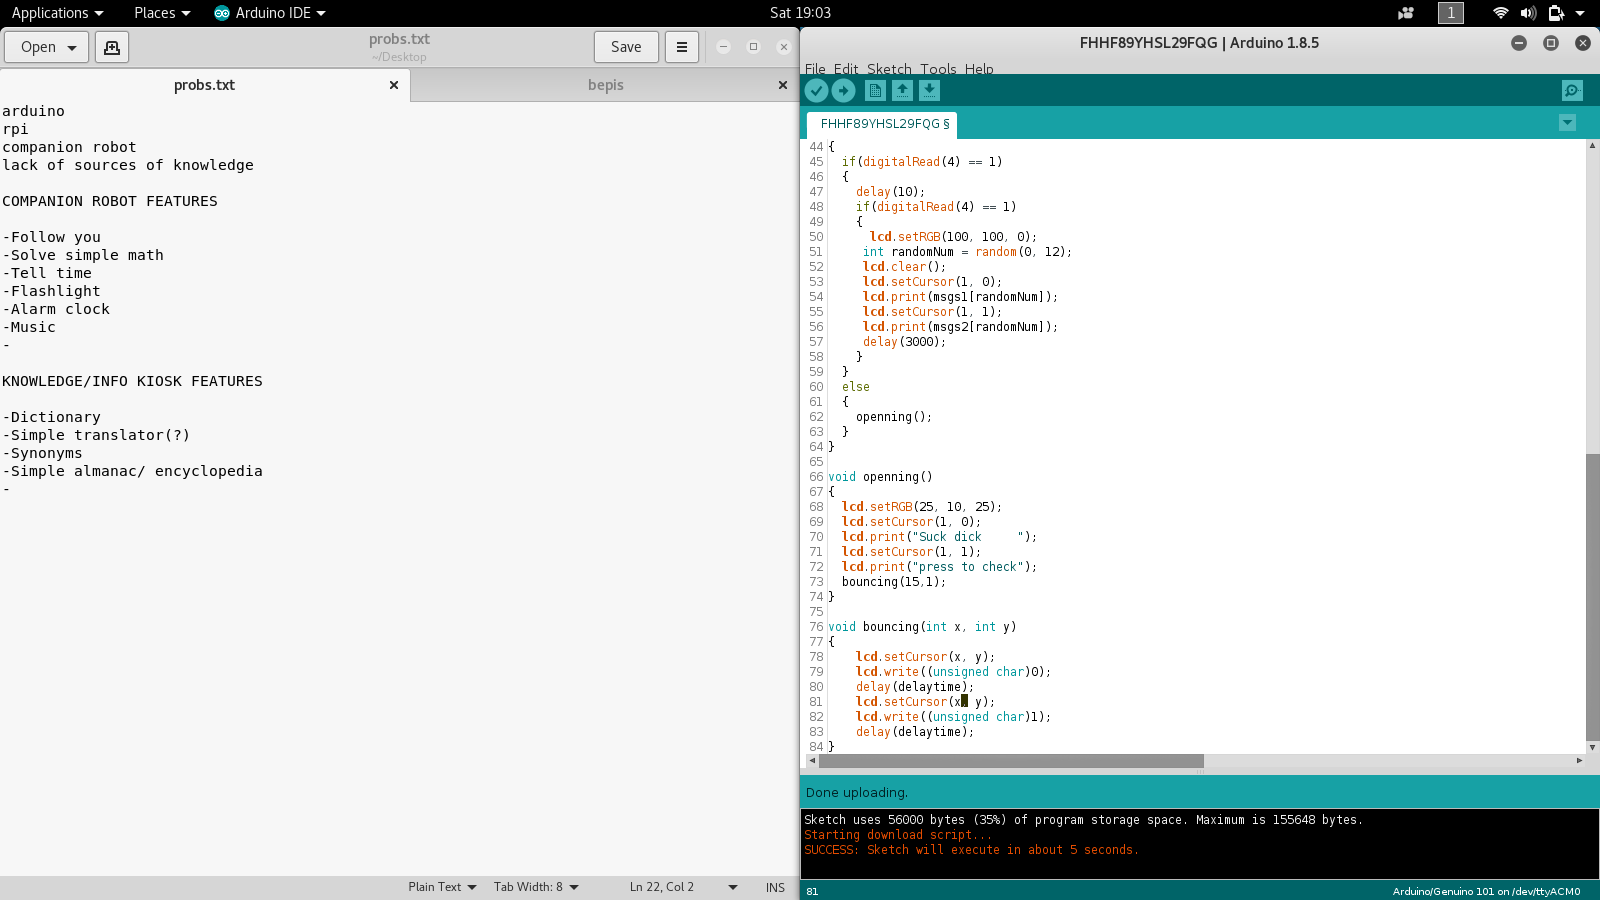Viewport: 1600px width, 900px height.
Task: Open the Ln 22, Col 2 position dropdown
Action: (x=684, y=887)
